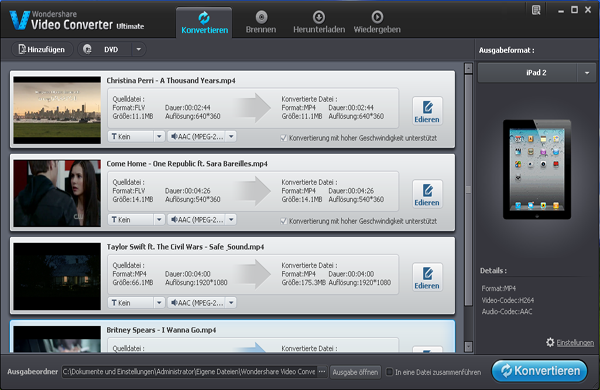Image resolution: width=600 pixels, height=390 pixels.
Task: Click the Wiedergeben play icon
Action: (377, 17)
